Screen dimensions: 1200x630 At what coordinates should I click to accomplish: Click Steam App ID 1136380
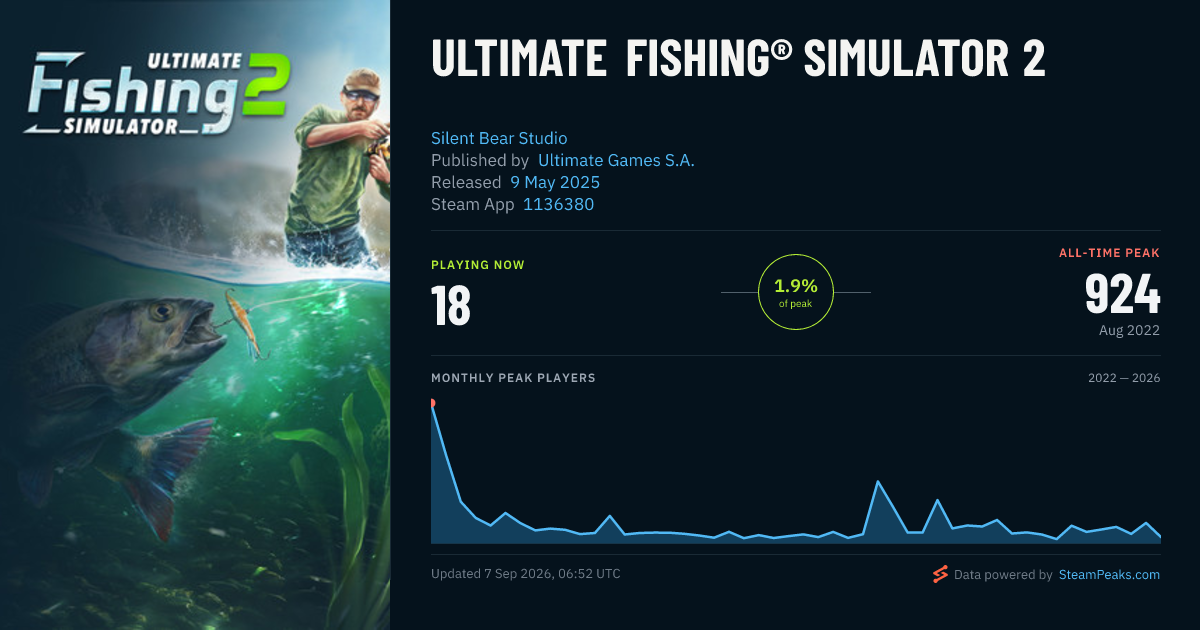click(559, 204)
